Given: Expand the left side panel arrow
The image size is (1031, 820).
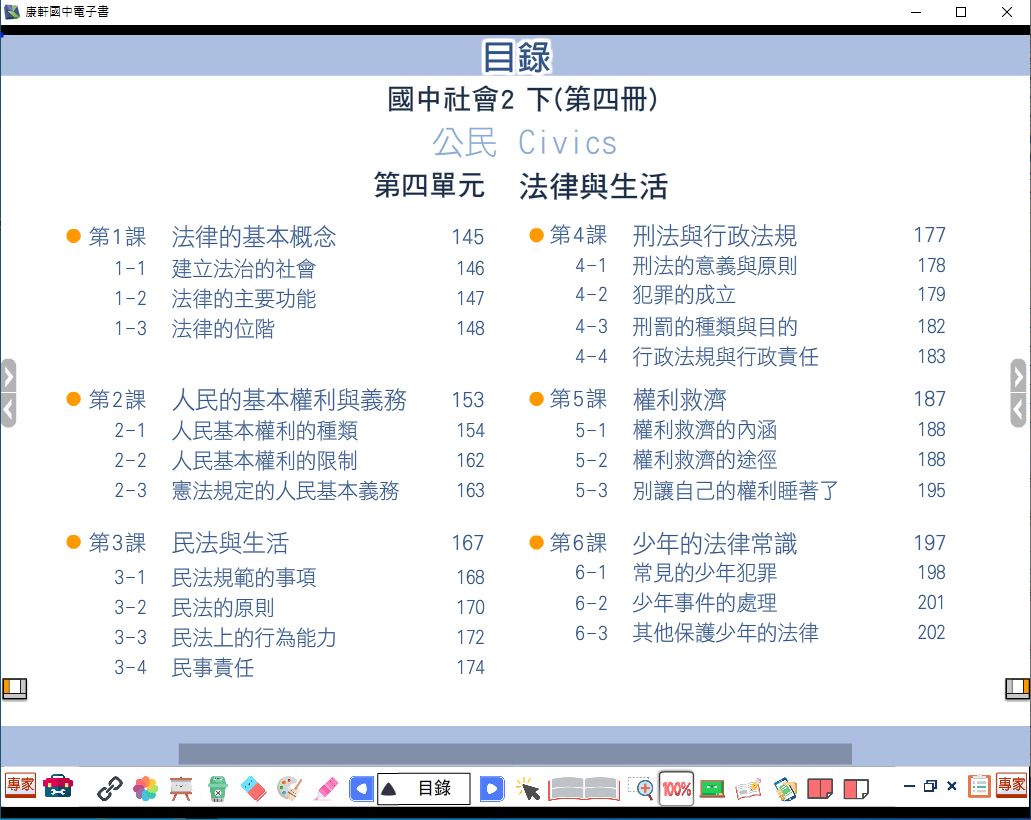Looking at the screenshot, I should 8,377.
